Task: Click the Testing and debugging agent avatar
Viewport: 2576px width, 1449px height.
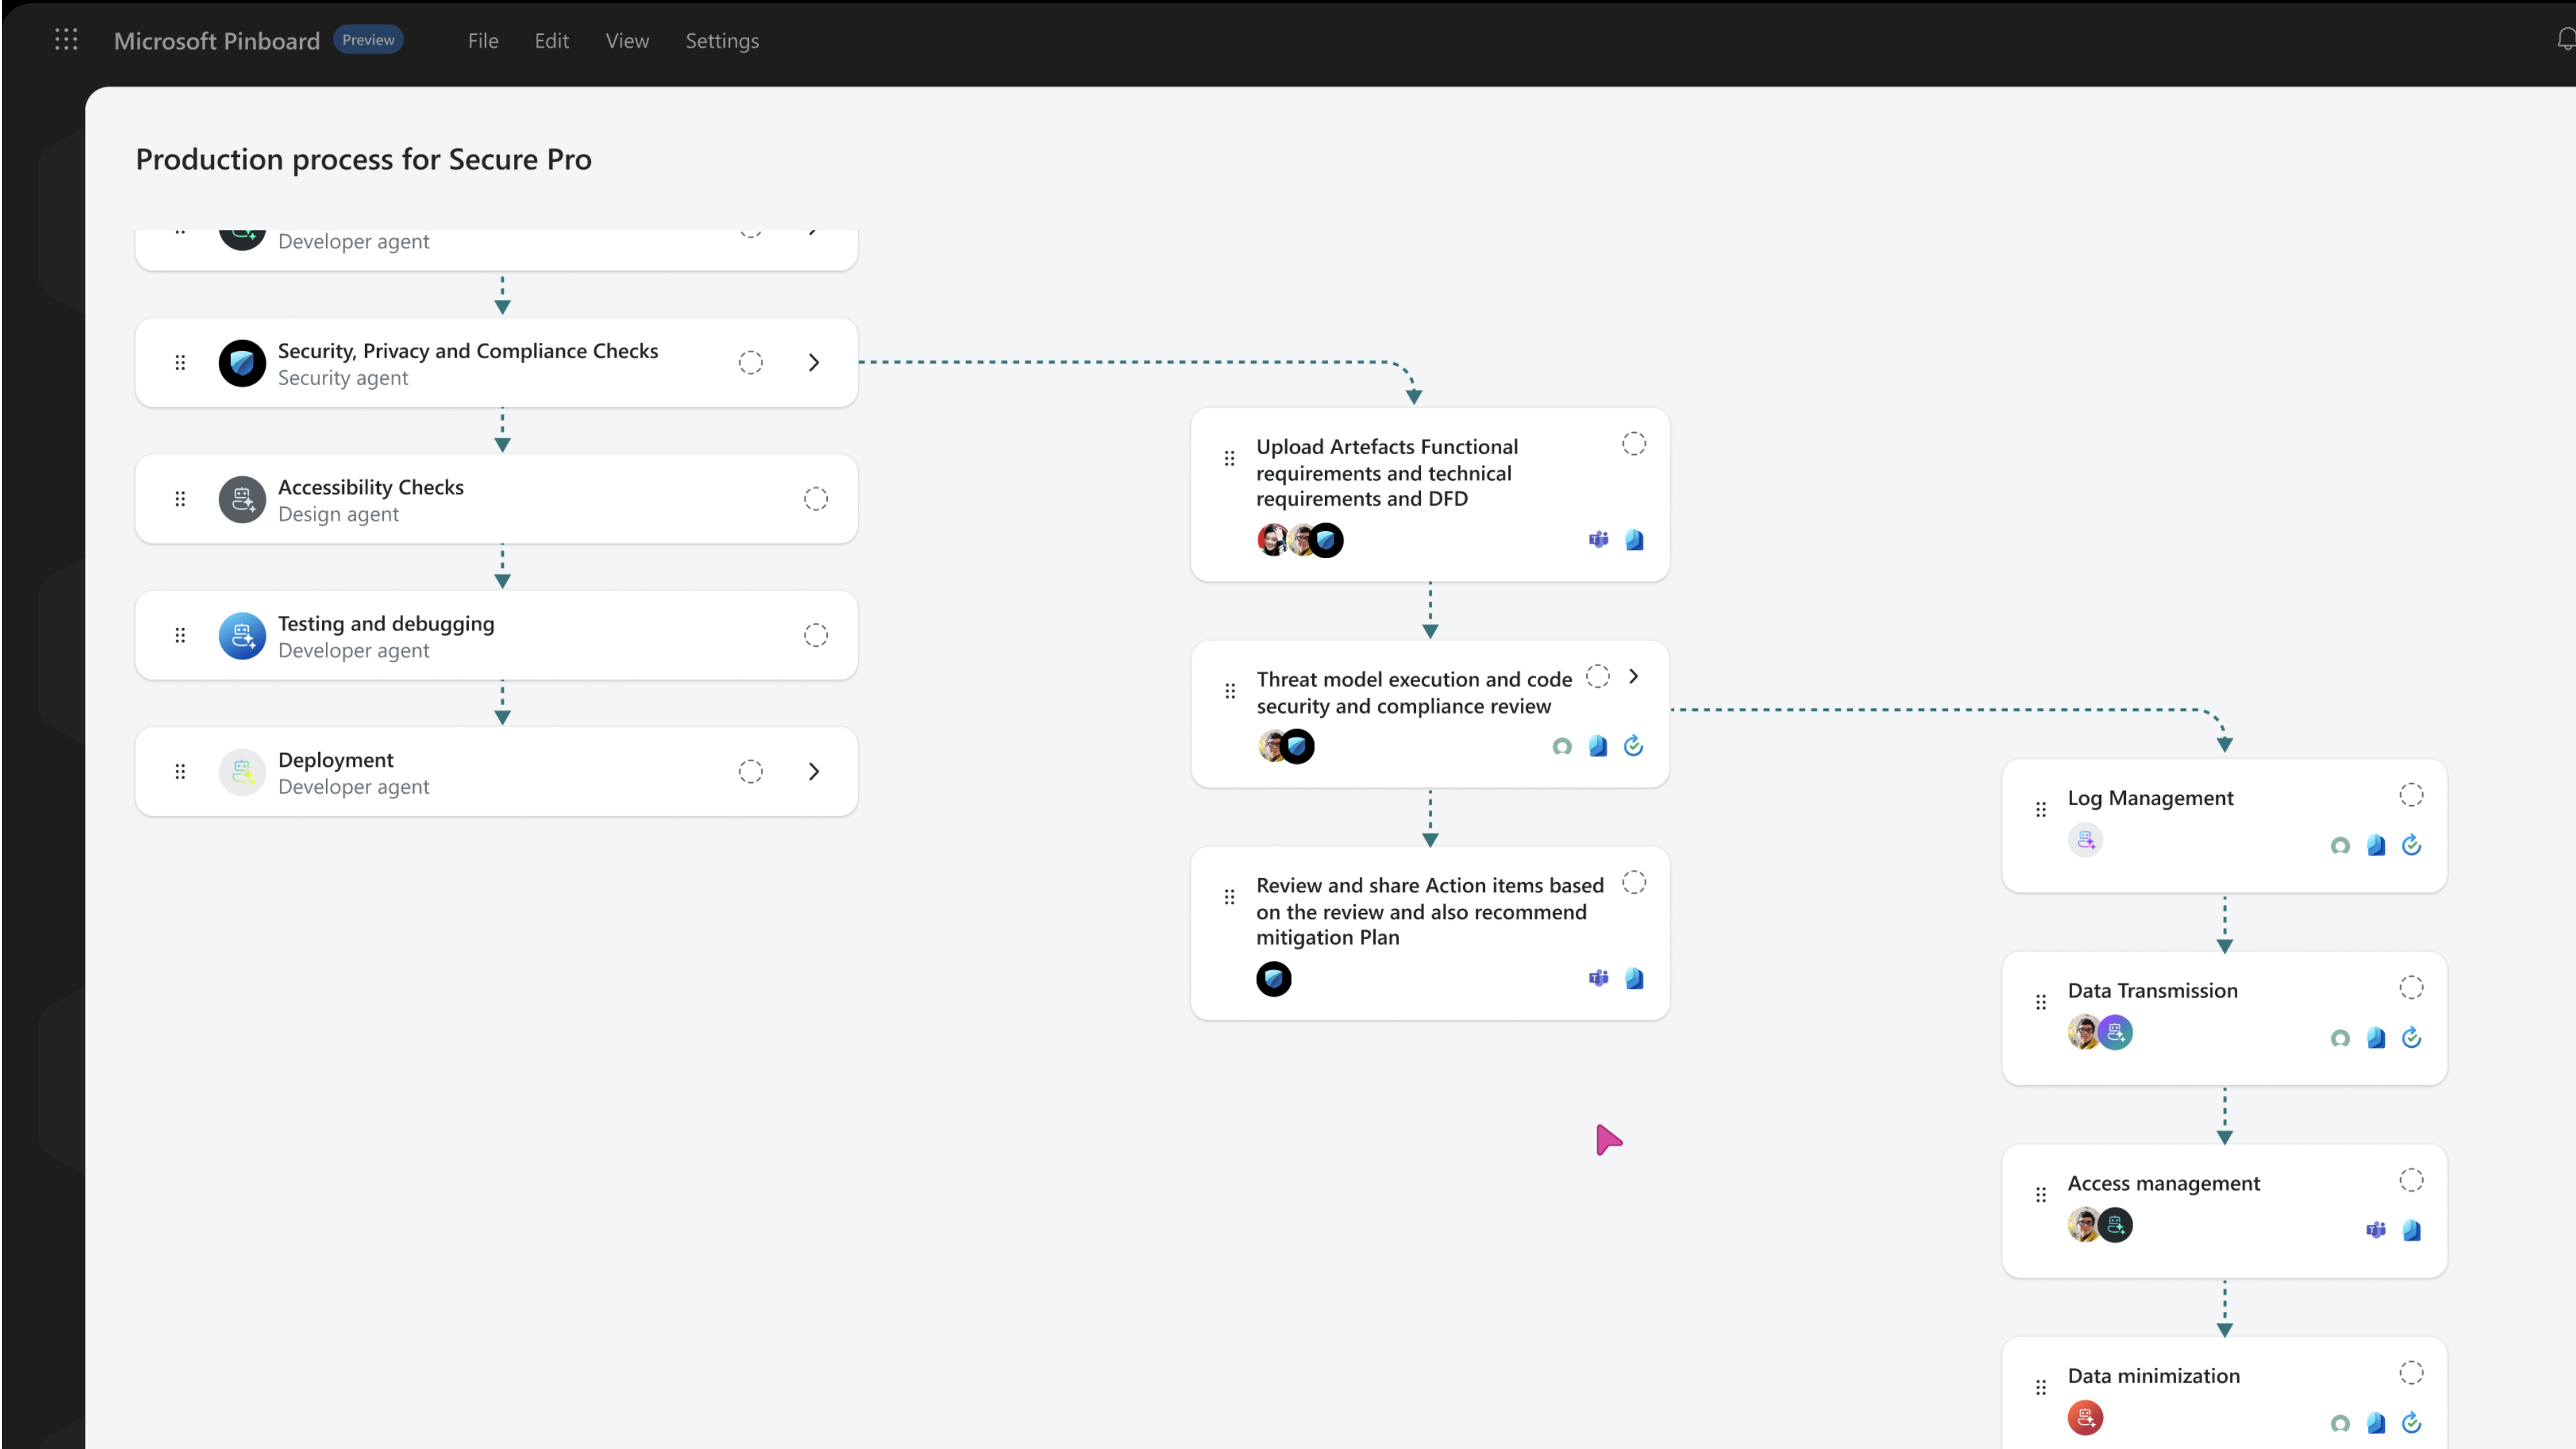Action: 242,636
